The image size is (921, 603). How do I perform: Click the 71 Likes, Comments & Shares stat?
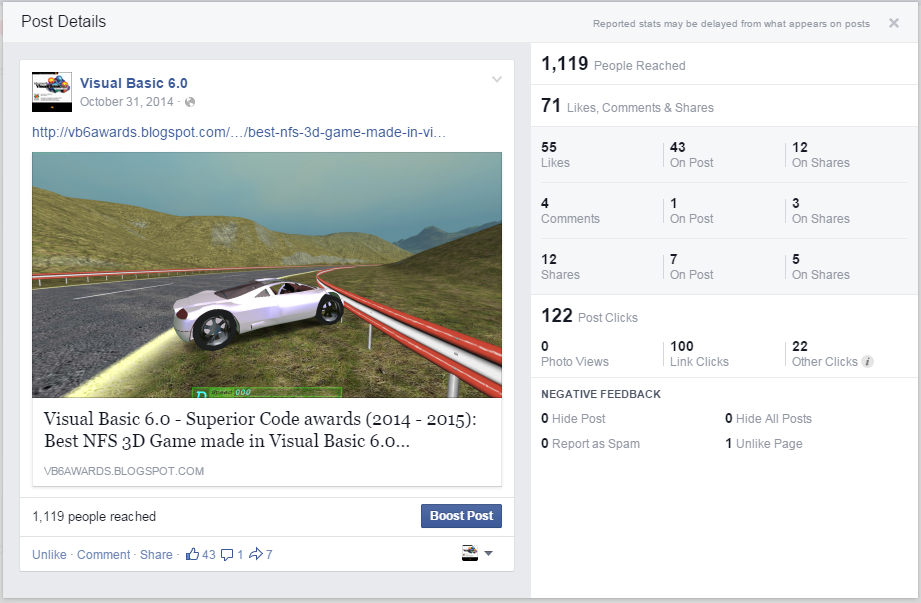pyautogui.click(x=627, y=106)
